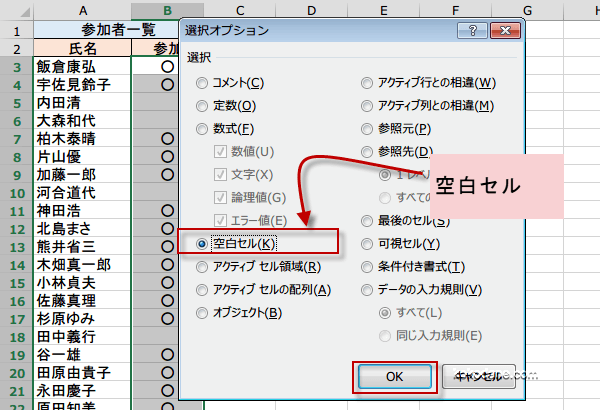Viewport: 600px width, 410px height.
Task: Select row 10 header
Action: pyautogui.click(x=17, y=193)
